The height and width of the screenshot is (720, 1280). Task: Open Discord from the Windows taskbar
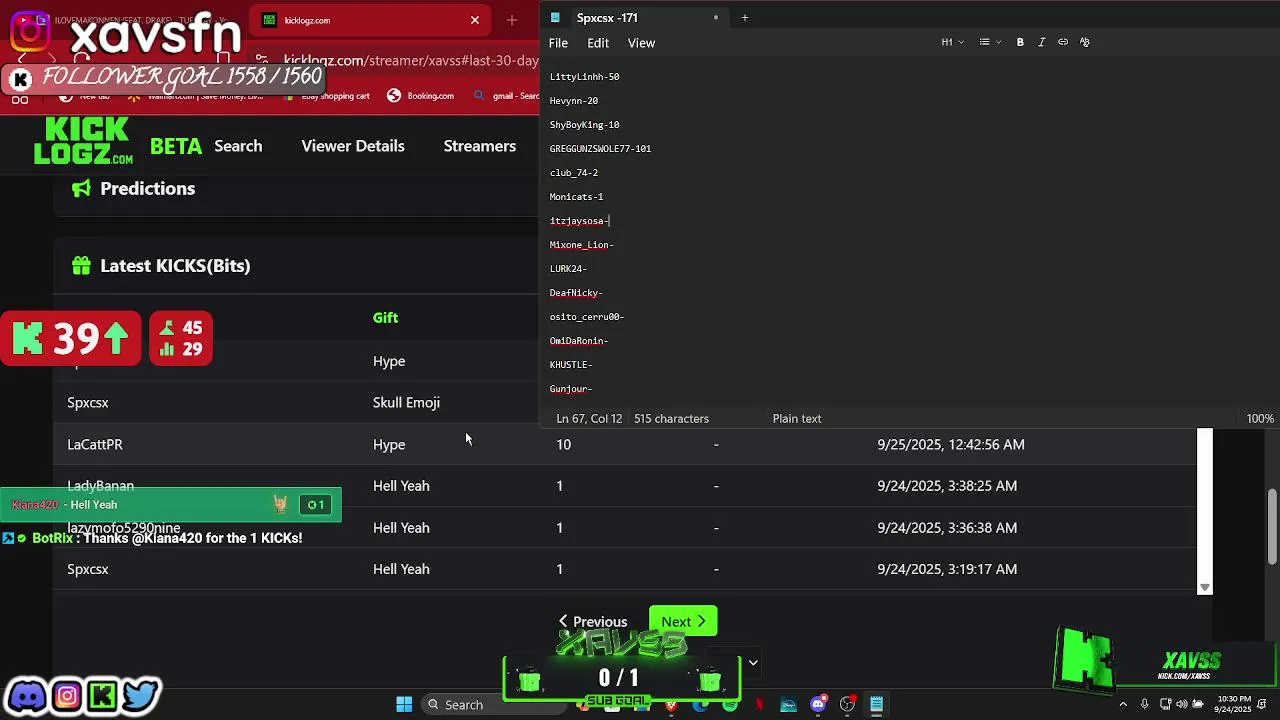818,705
